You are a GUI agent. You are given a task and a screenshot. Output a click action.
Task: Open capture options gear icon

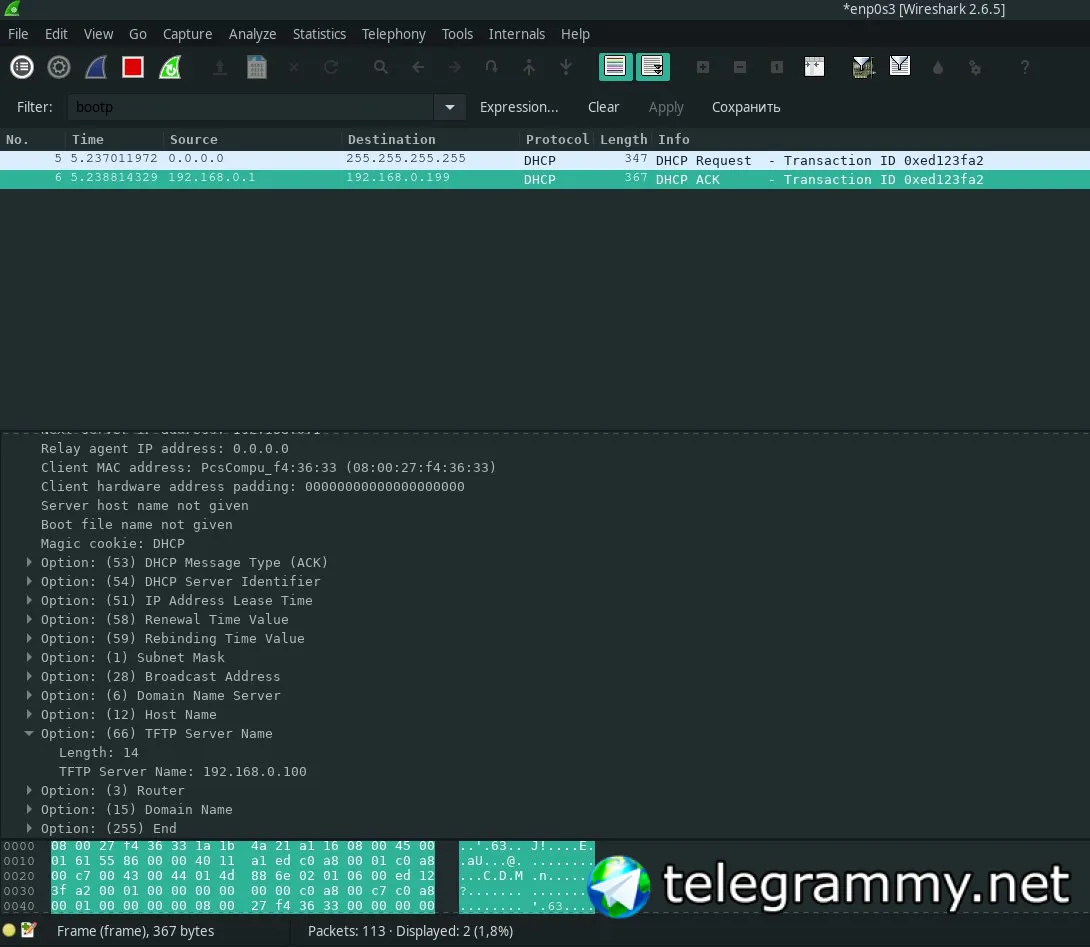click(x=59, y=67)
